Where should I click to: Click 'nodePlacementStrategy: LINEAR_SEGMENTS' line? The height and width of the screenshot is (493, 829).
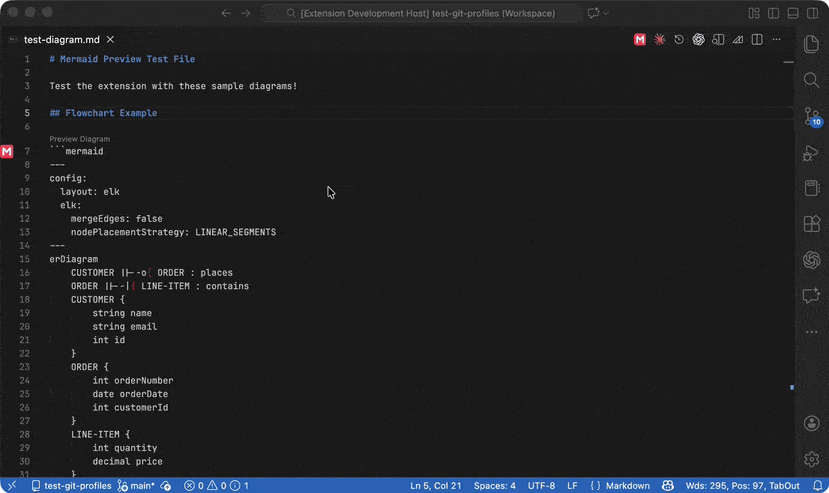tap(173, 232)
